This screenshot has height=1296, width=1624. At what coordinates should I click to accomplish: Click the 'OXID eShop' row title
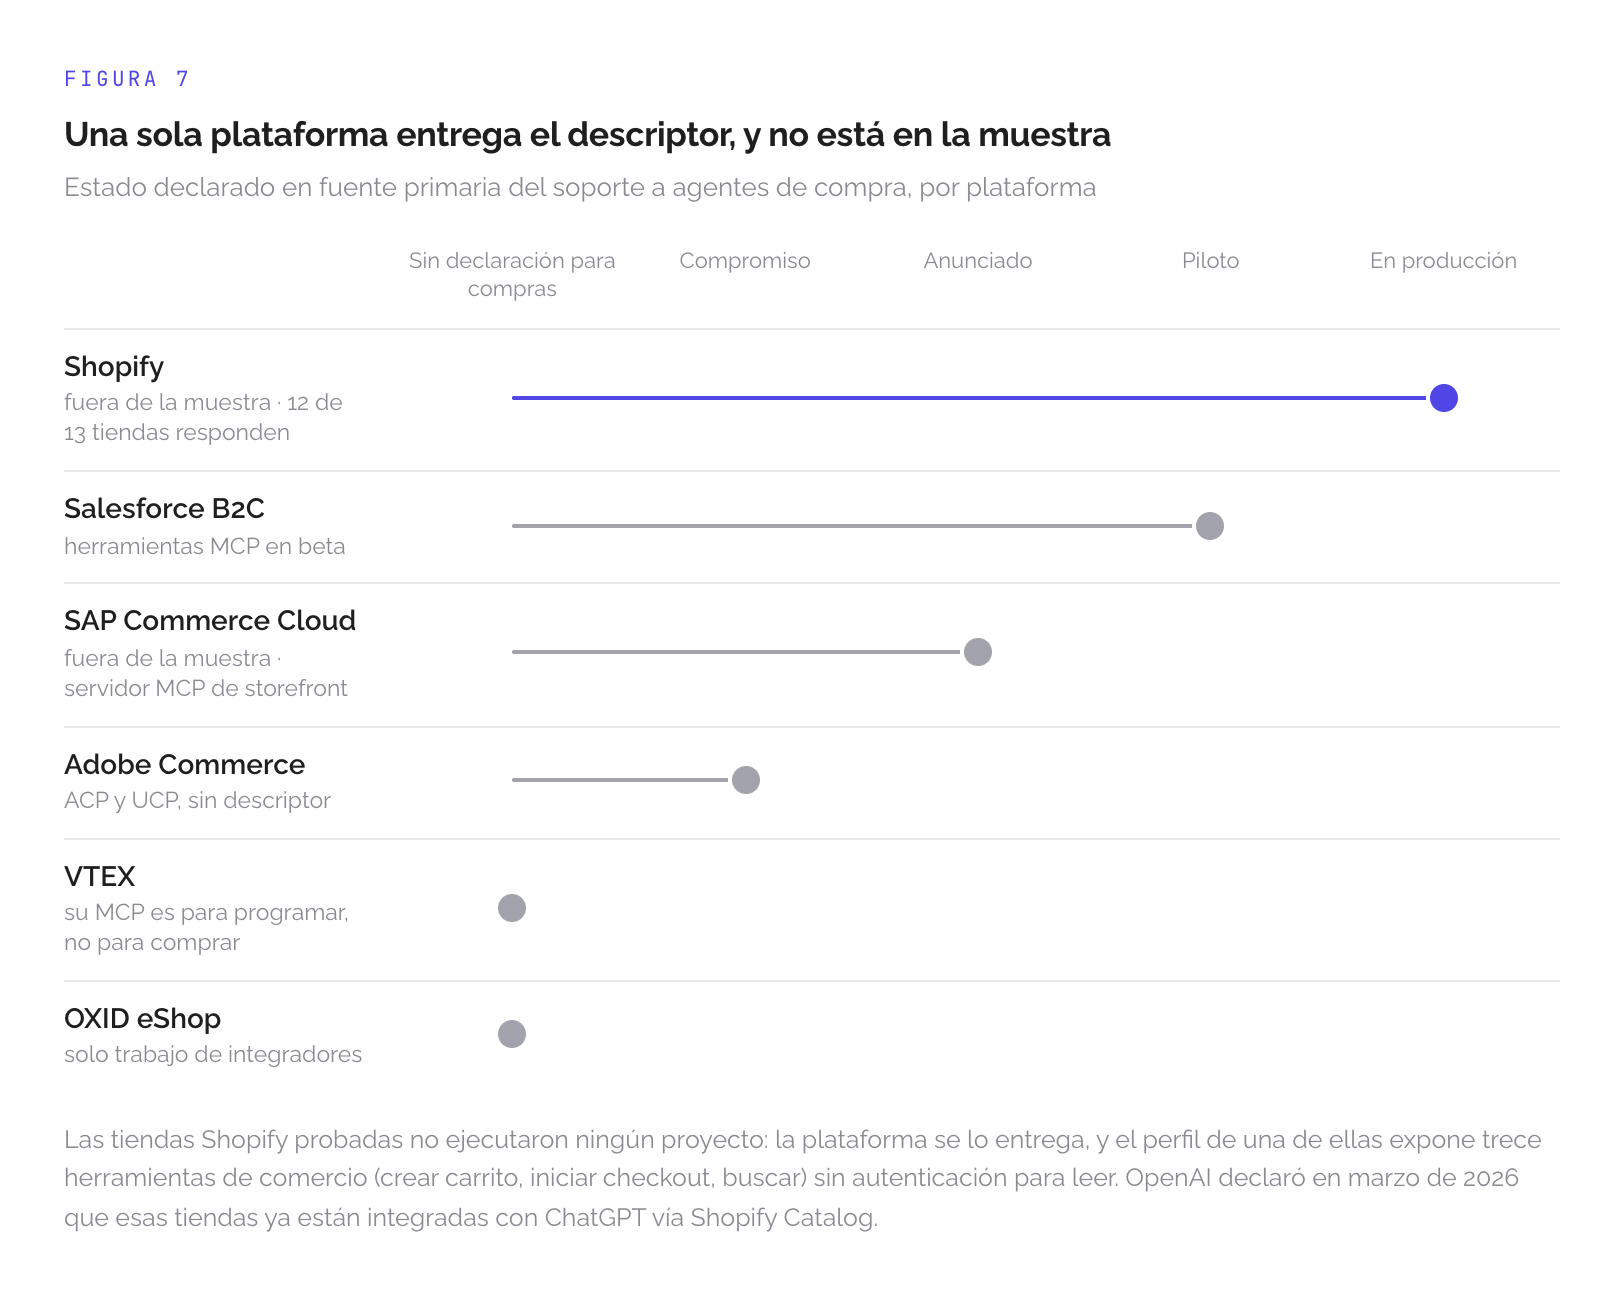(x=142, y=1019)
